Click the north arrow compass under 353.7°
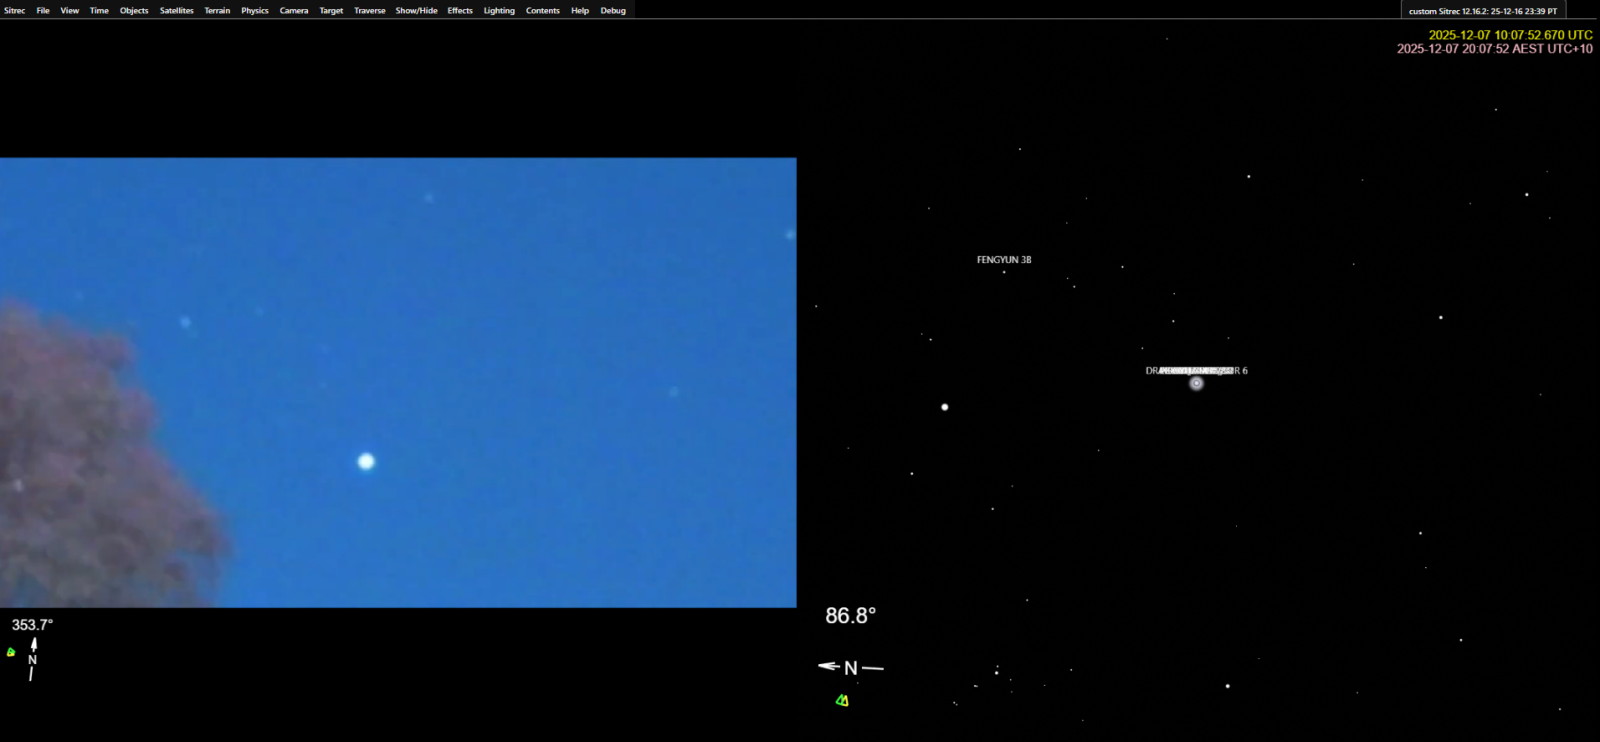 [33, 659]
